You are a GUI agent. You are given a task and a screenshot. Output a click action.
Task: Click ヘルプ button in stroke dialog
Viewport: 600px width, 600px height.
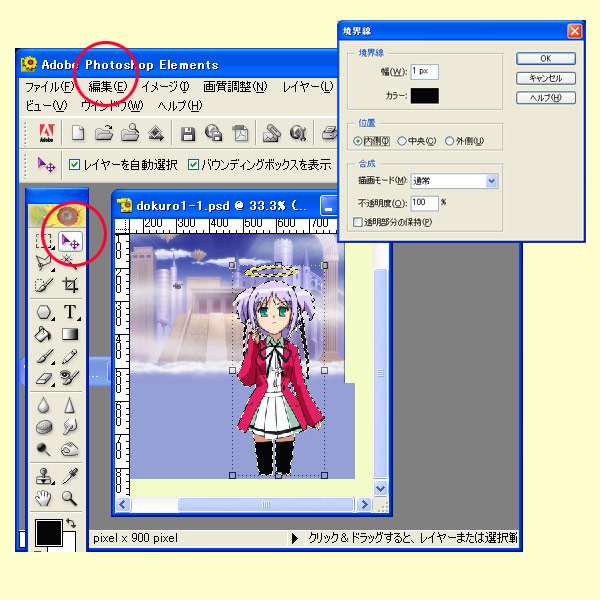(546, 98)
